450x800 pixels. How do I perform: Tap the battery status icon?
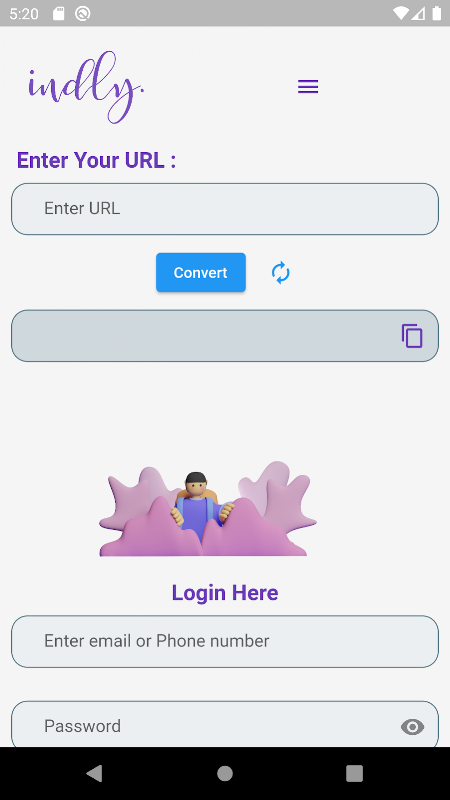[x=437, y=13]
